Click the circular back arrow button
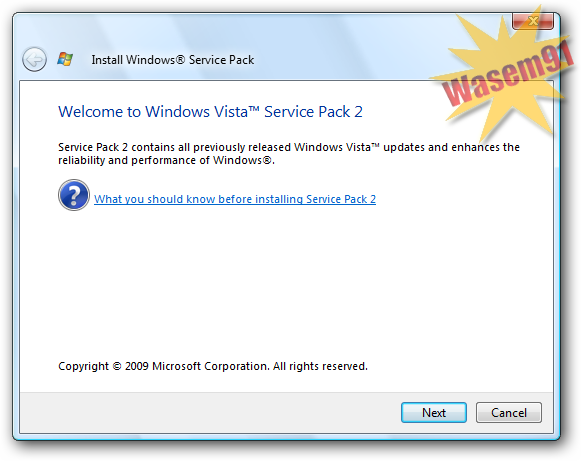Image resolution: width=581 pixels, height=461 pixels. (34, 59)
